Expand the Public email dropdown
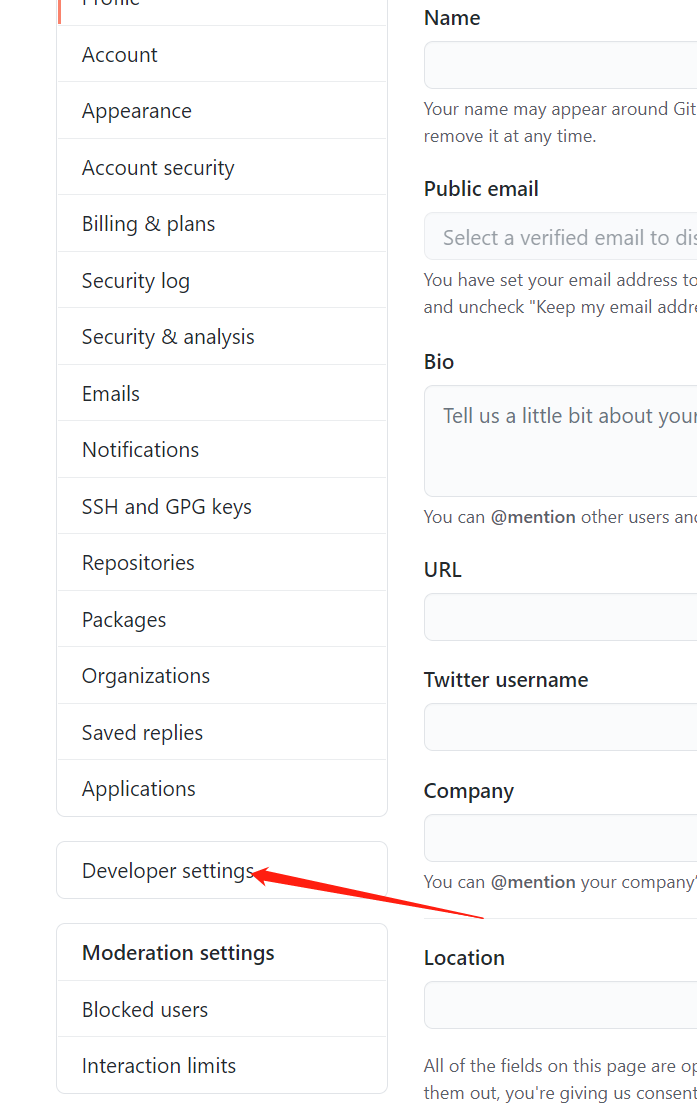This screenshot has height=1103, width=697. pyautogui.click(x=560, y=237)
